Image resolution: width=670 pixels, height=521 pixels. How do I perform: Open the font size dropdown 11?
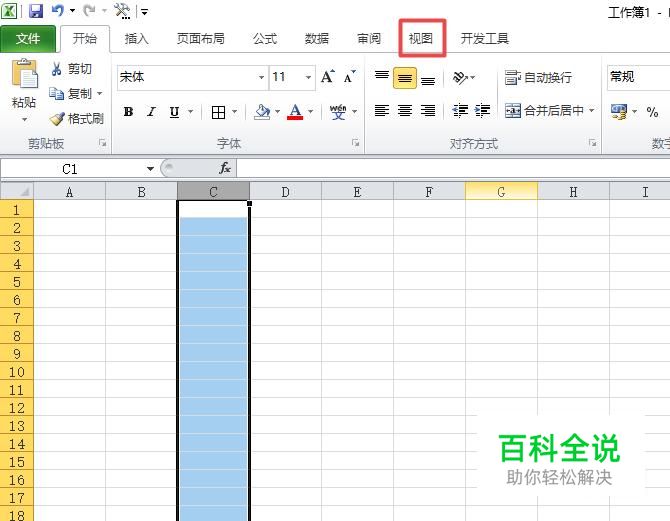click(308, 77)
